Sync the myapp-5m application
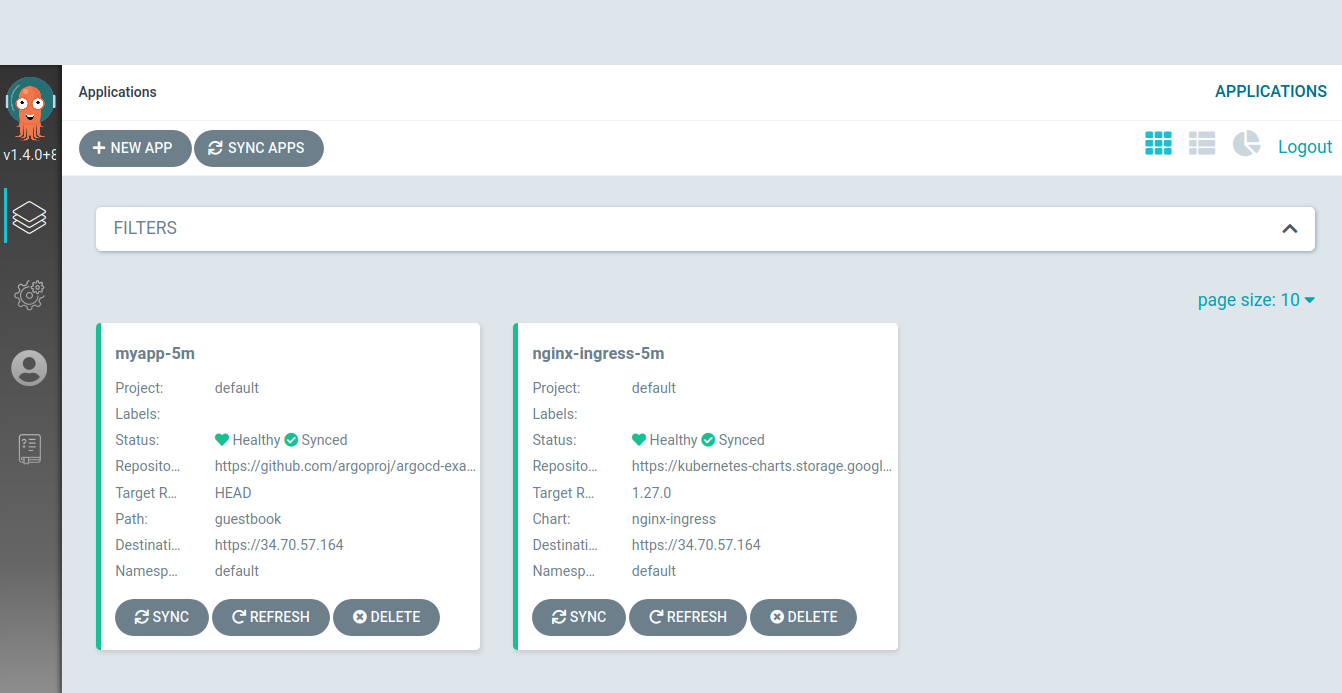 coord(162,617)
